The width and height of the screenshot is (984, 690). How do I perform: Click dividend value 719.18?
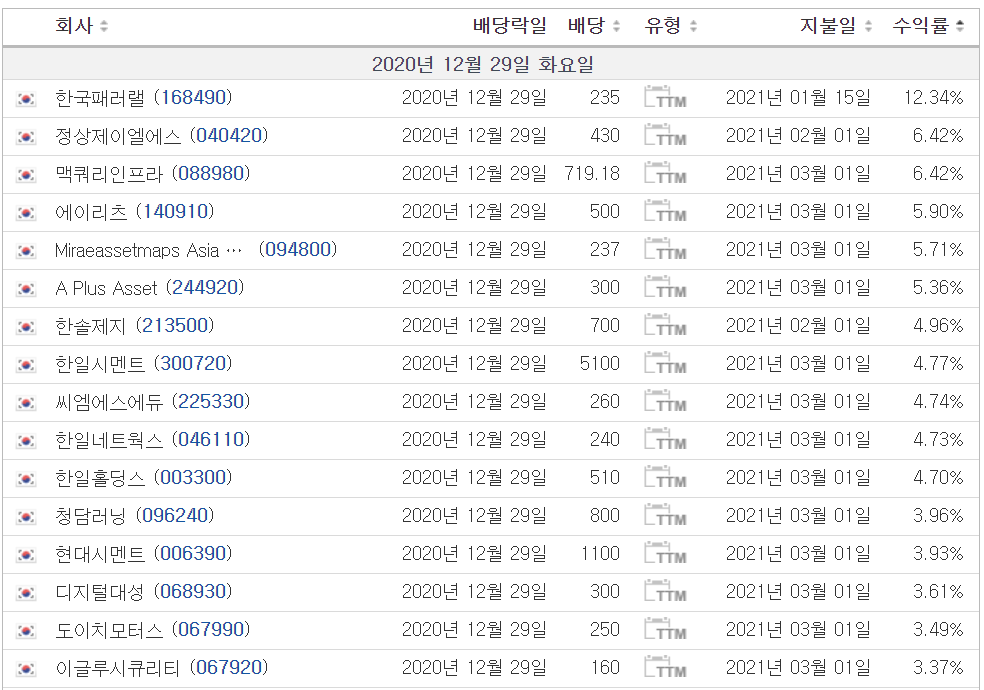tap(592, 173)
